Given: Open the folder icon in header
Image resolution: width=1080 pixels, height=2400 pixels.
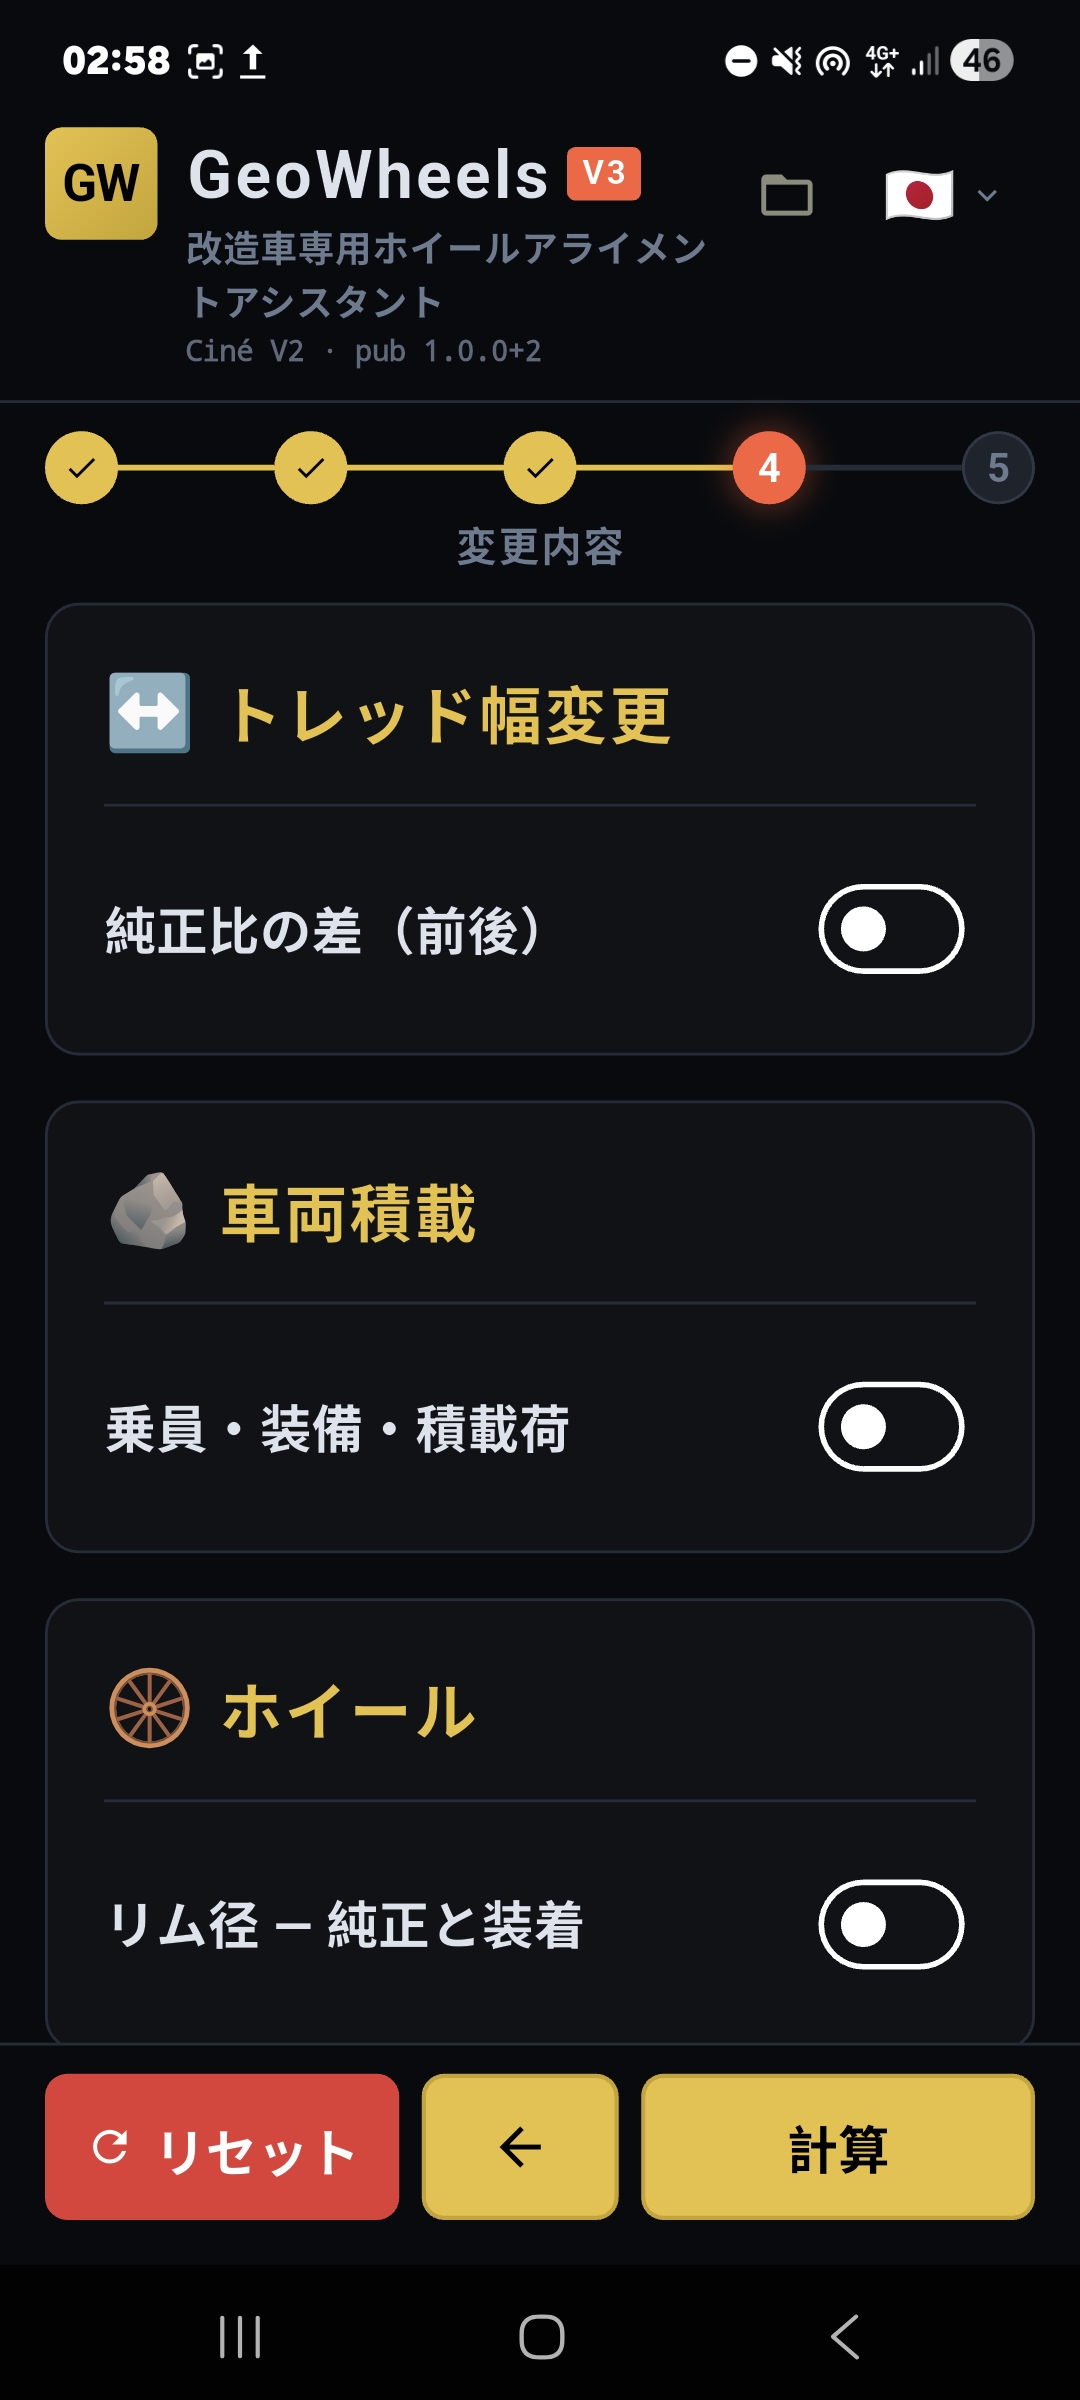Looking at the screenshot, I should click(x=787, y=195).
